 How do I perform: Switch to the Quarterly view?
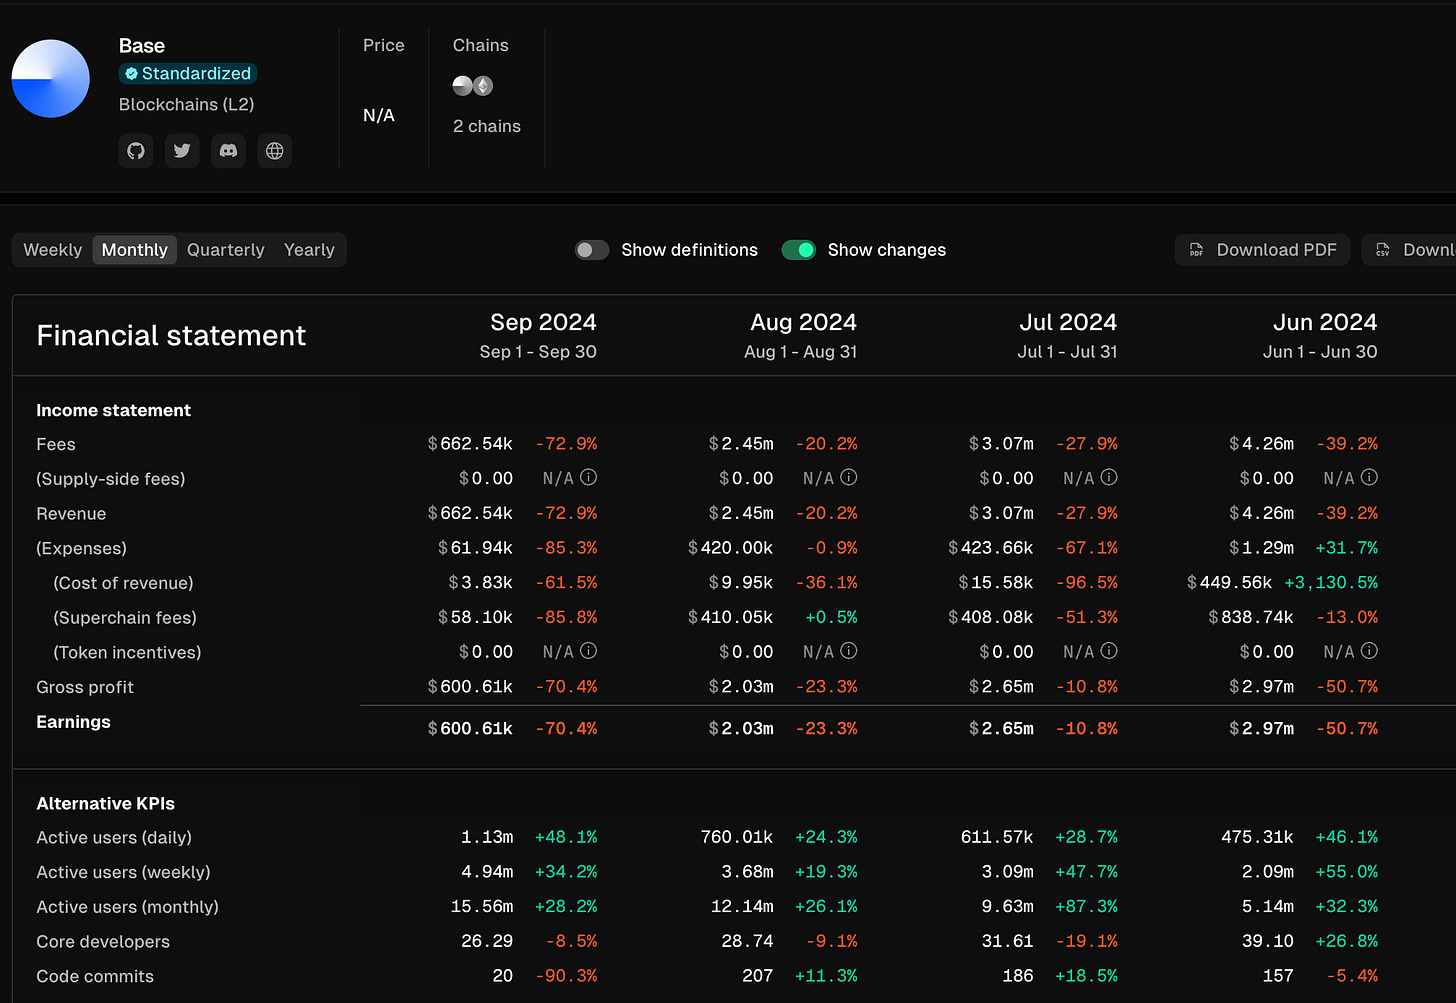click(x=226, y=250)
